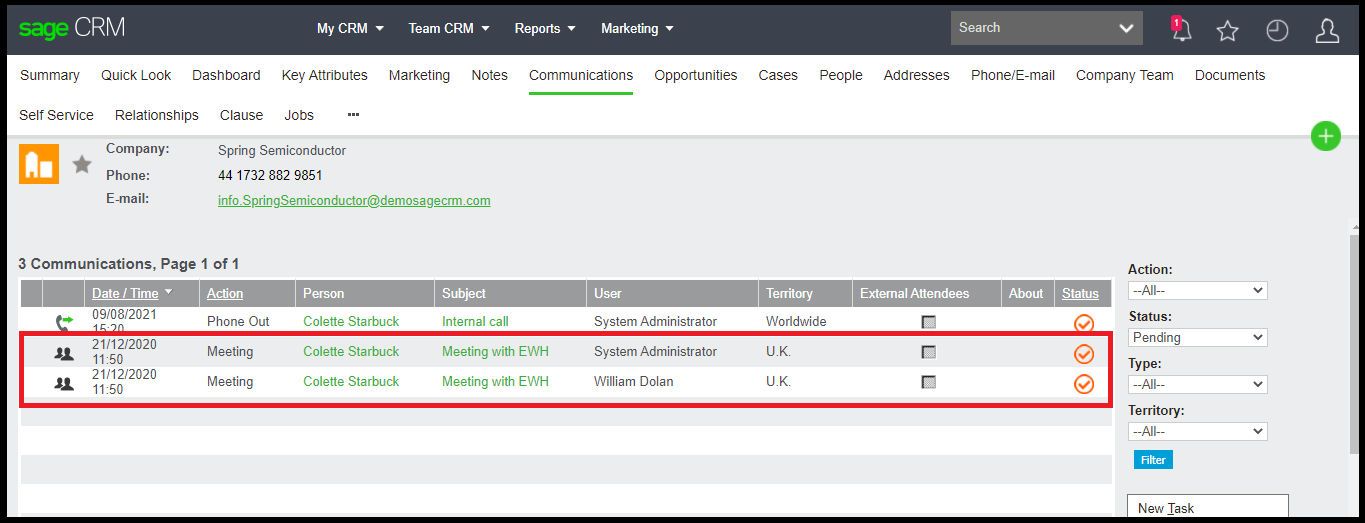The image size is (1365, 523).
Task: Open the user profile icon
Action: click(x=1327, y=31)
